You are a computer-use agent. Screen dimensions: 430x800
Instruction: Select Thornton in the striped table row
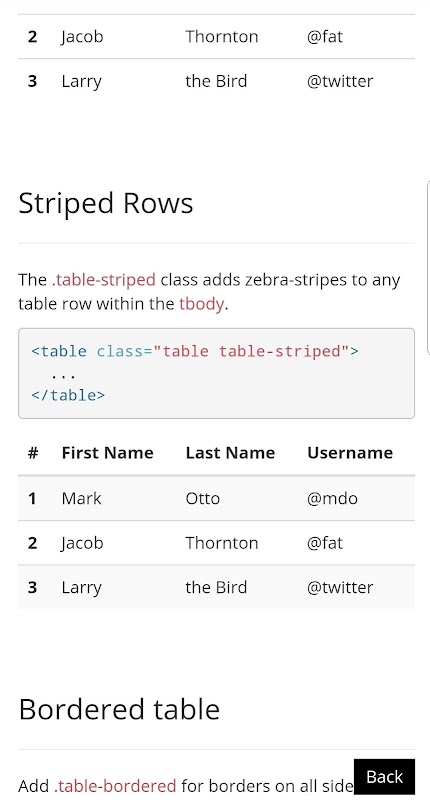(x=221, y=542)
